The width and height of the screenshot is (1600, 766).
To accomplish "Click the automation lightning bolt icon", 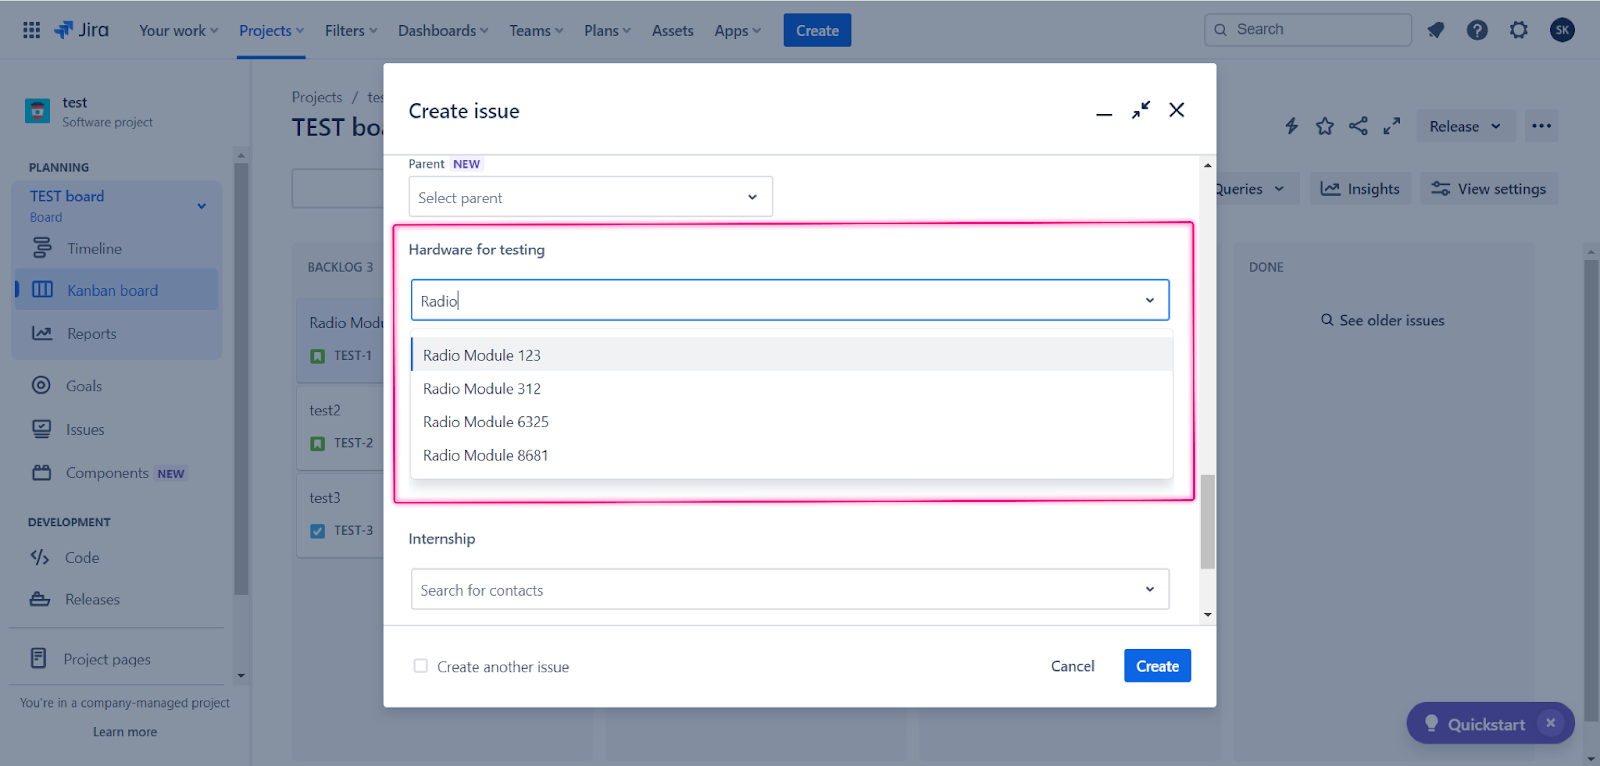I will [x=1291, y=126].
